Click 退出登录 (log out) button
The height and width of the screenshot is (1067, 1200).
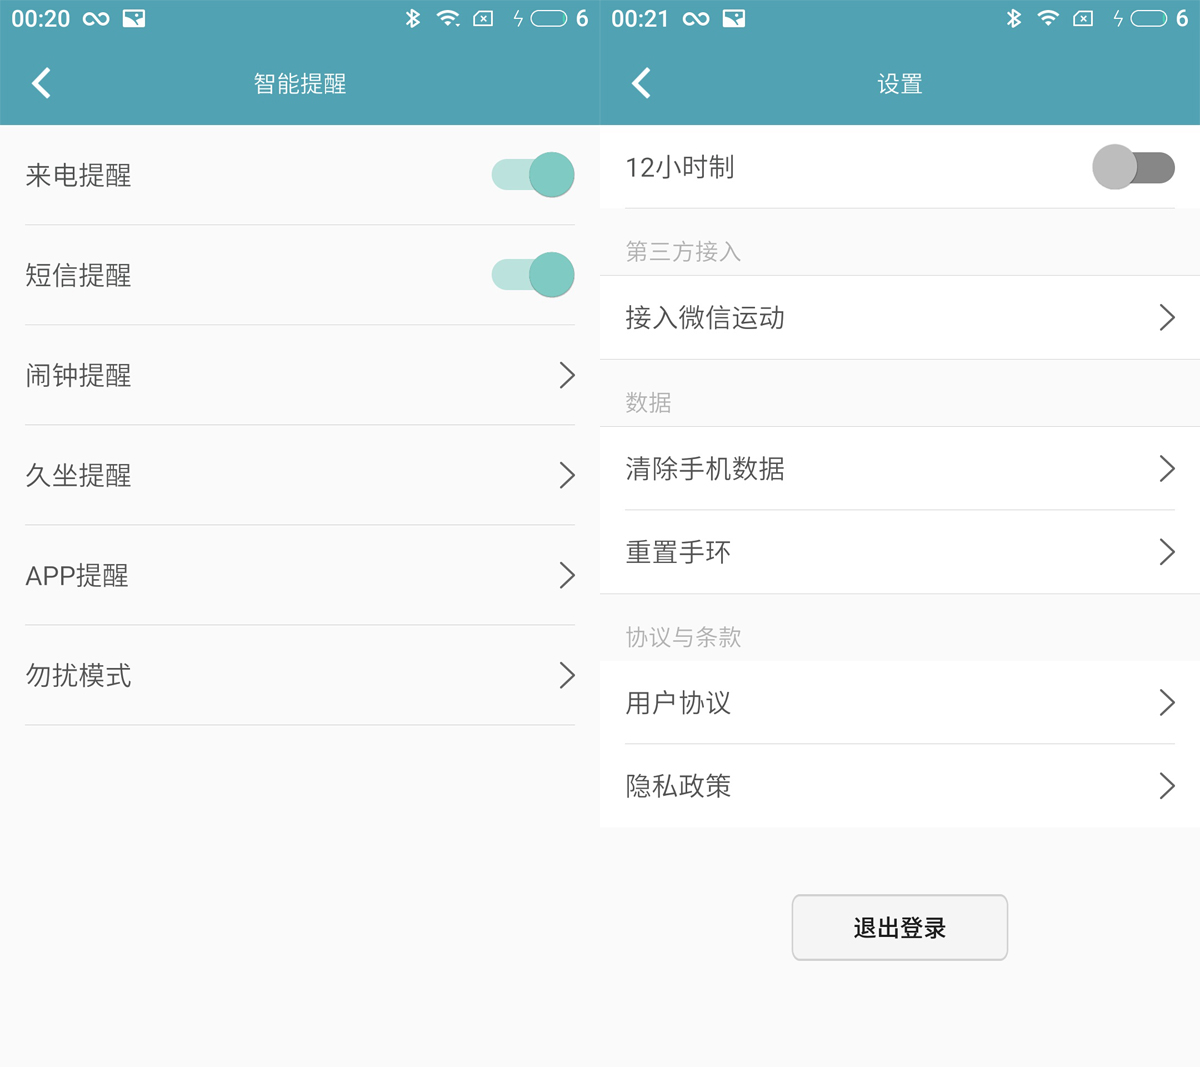pos(899,927)
